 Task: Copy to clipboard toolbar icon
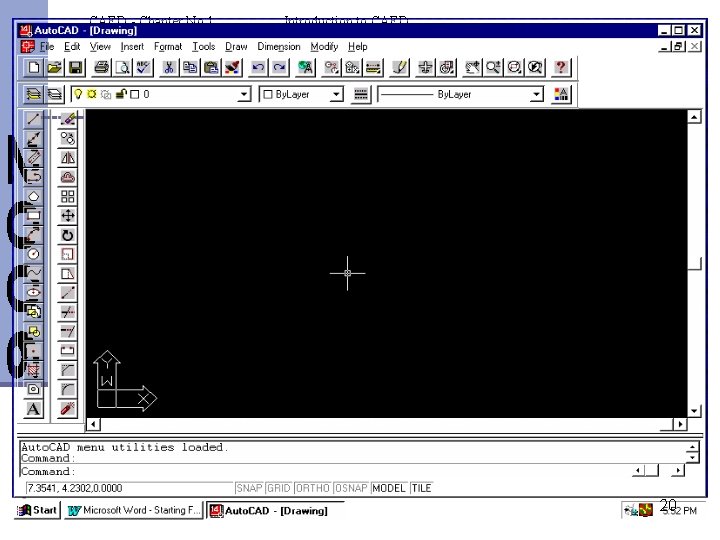point(190,68)
